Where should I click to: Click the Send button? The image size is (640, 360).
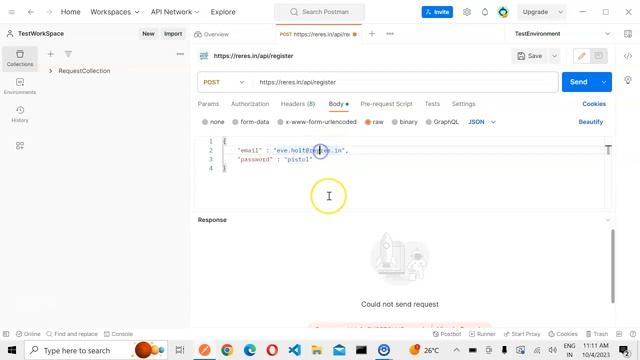click(x=579, y=82)
